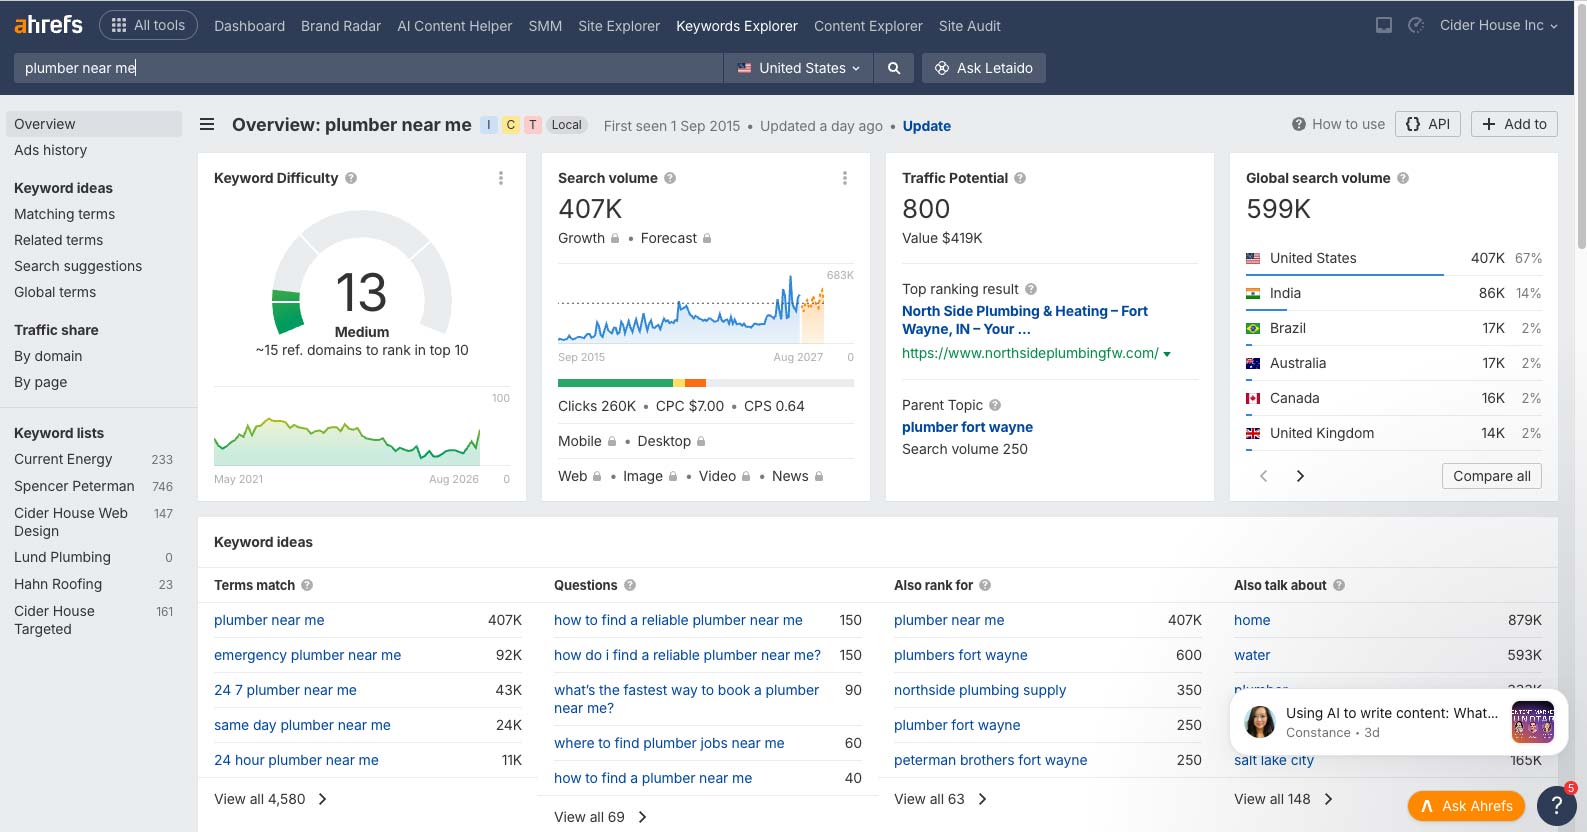Screen dimensions: 1587x832
Task: Click the Global search volume help icon
Action: click(x=1403, y=178)
